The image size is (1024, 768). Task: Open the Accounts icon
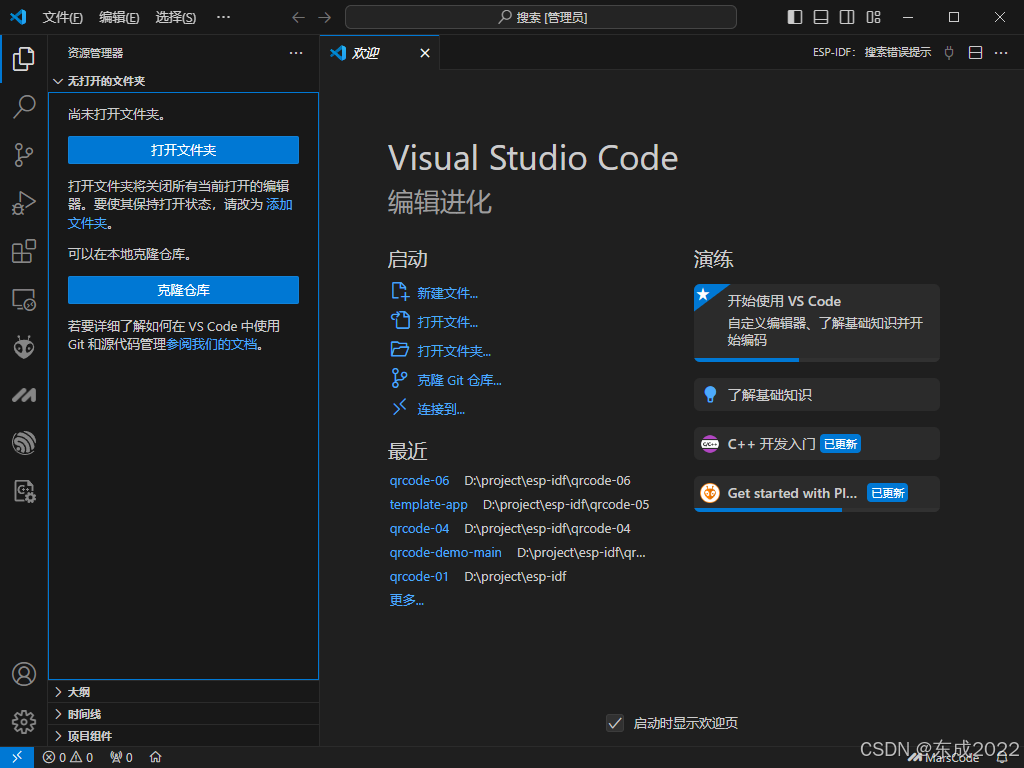coord(24,674)
